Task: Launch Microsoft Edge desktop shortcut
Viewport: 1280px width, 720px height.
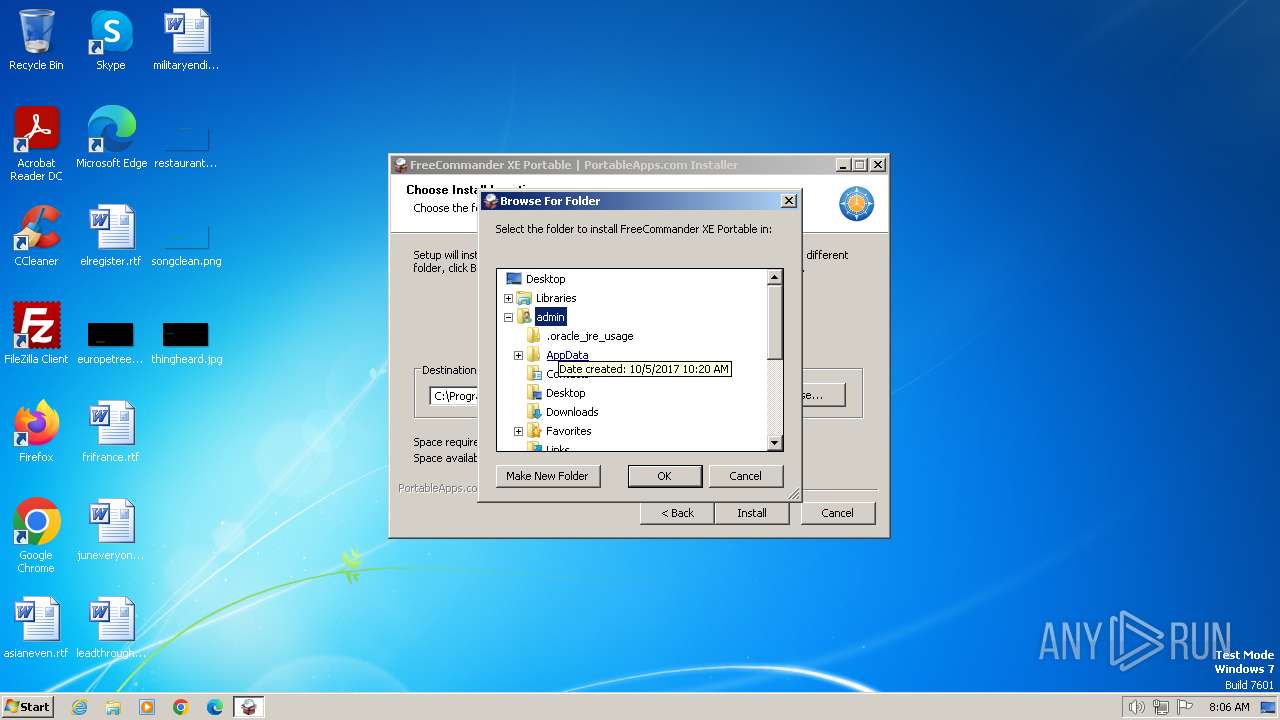Action: pyautogui.click(x=111, y=138)
